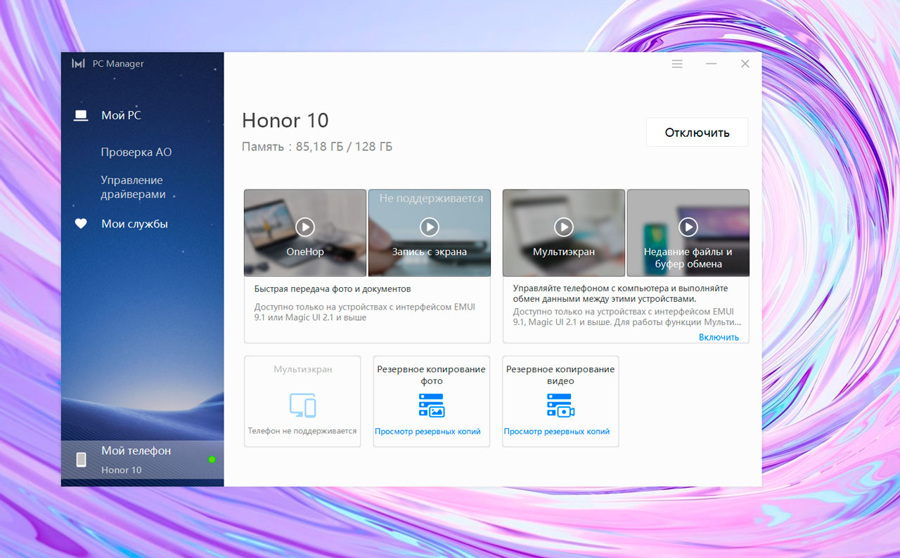Click the Резервное копирование фото title
This screenshot has width=900, height=558.
point(431,375)
